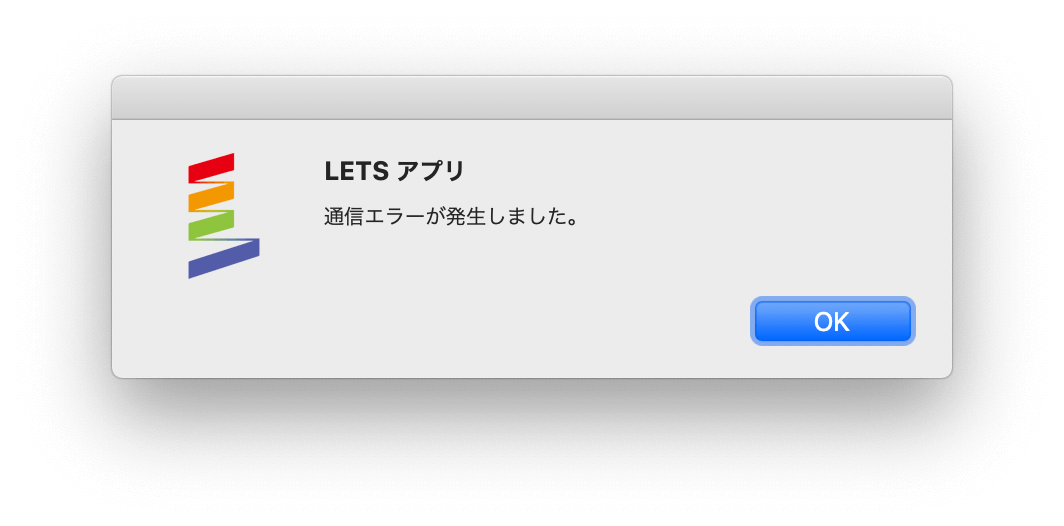Dismiss the communication error via OK label
The height and width of the screenshot is (526, 1064).
tap(833, 321)
